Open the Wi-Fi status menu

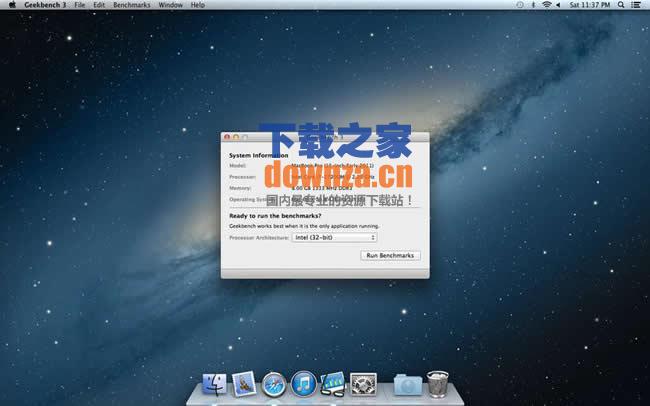pos(547,5)
